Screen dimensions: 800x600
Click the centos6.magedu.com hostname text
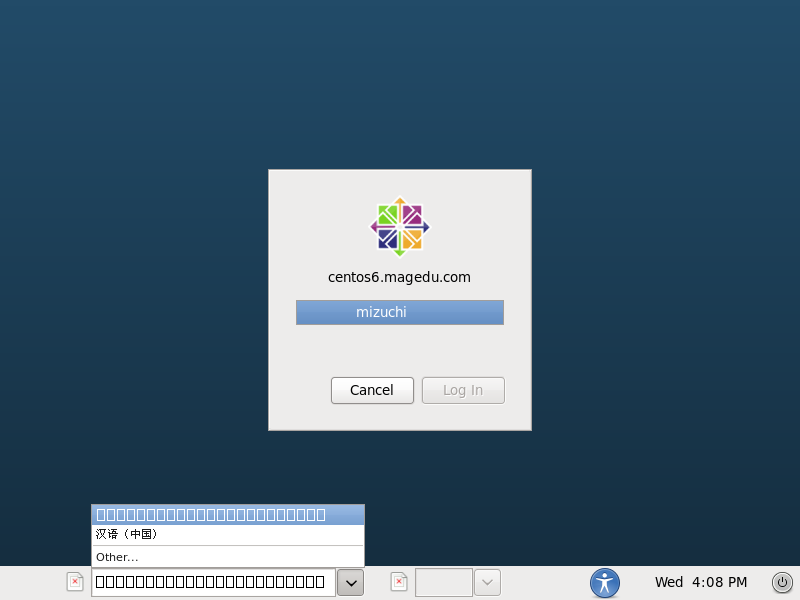(399, 277)
